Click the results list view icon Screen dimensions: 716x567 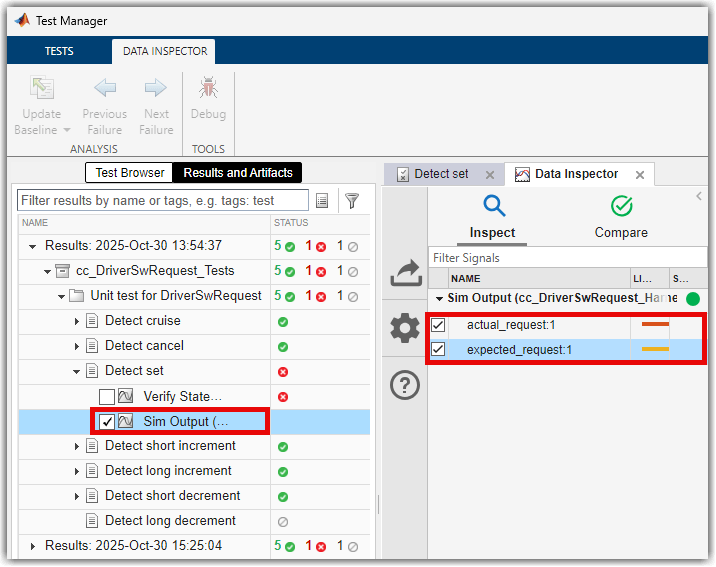322,200
